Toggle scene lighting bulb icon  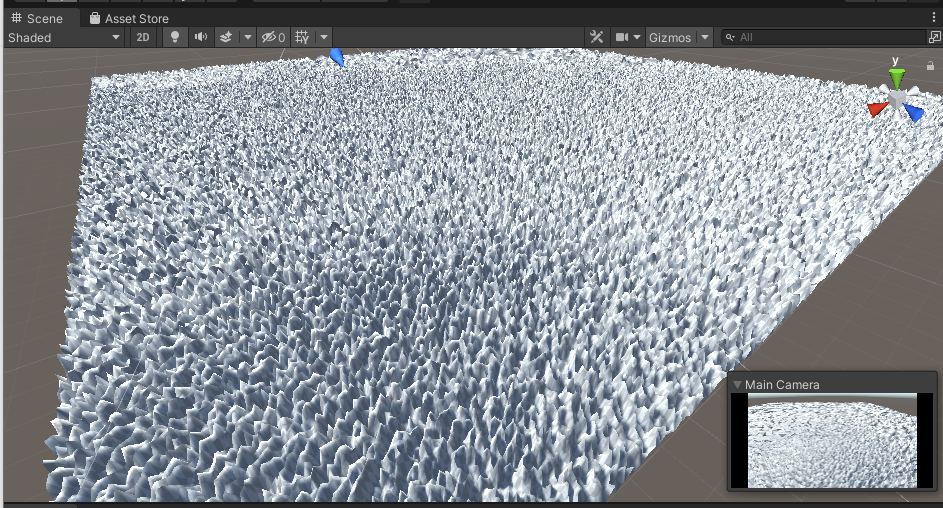coord(175,37)
